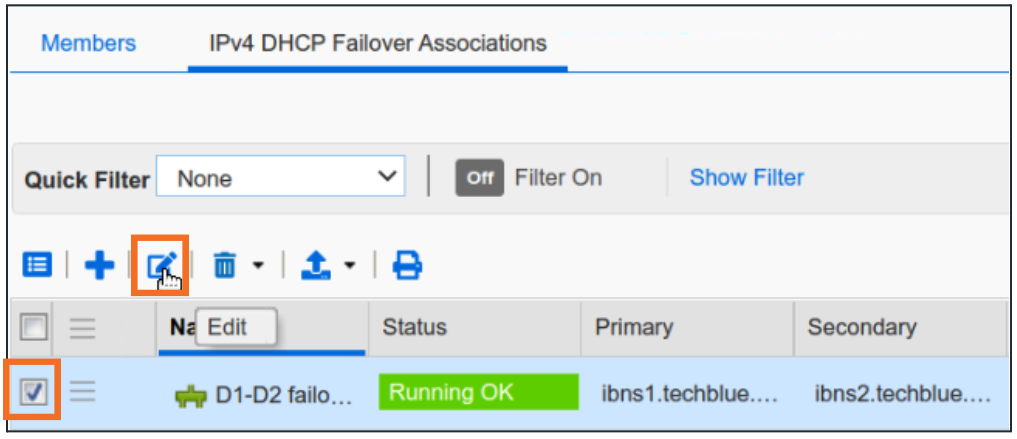Switch to the Members tab

coord(88,43)
